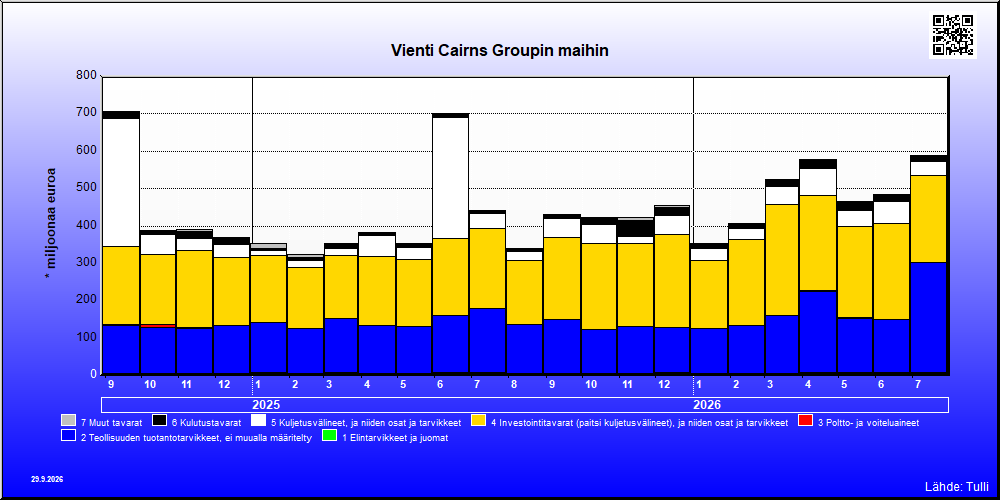Click the blue swatch for 2 Teollisuuden tuotantotarvikkeet
1000x500 pixels.
tap(68, 436)
